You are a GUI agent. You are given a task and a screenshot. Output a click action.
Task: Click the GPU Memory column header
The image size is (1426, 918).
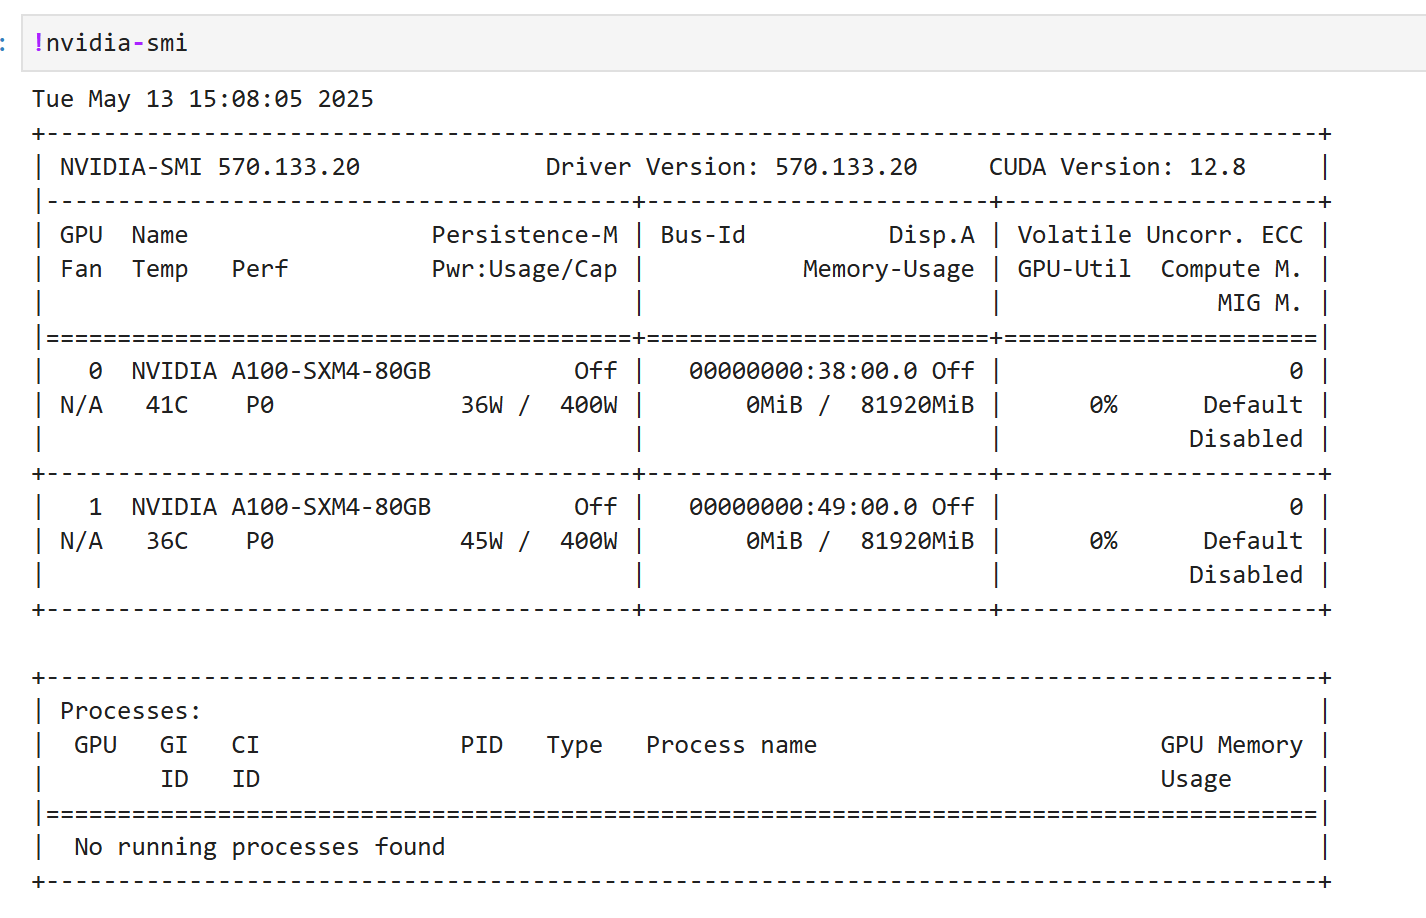click(x=1231, y=745)
